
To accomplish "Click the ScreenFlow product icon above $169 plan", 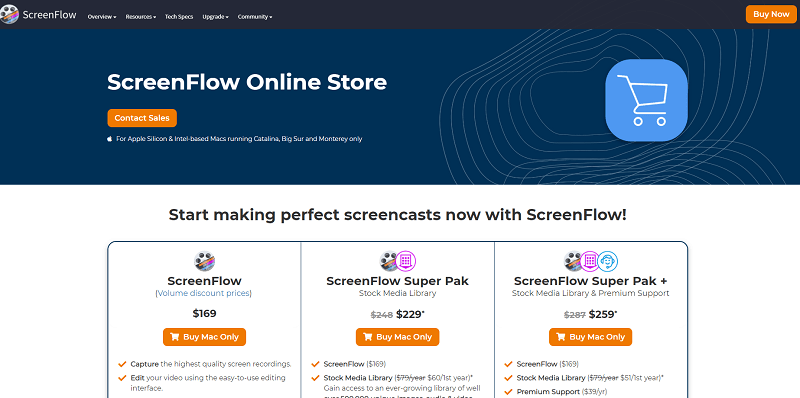I will click(205, 261).
